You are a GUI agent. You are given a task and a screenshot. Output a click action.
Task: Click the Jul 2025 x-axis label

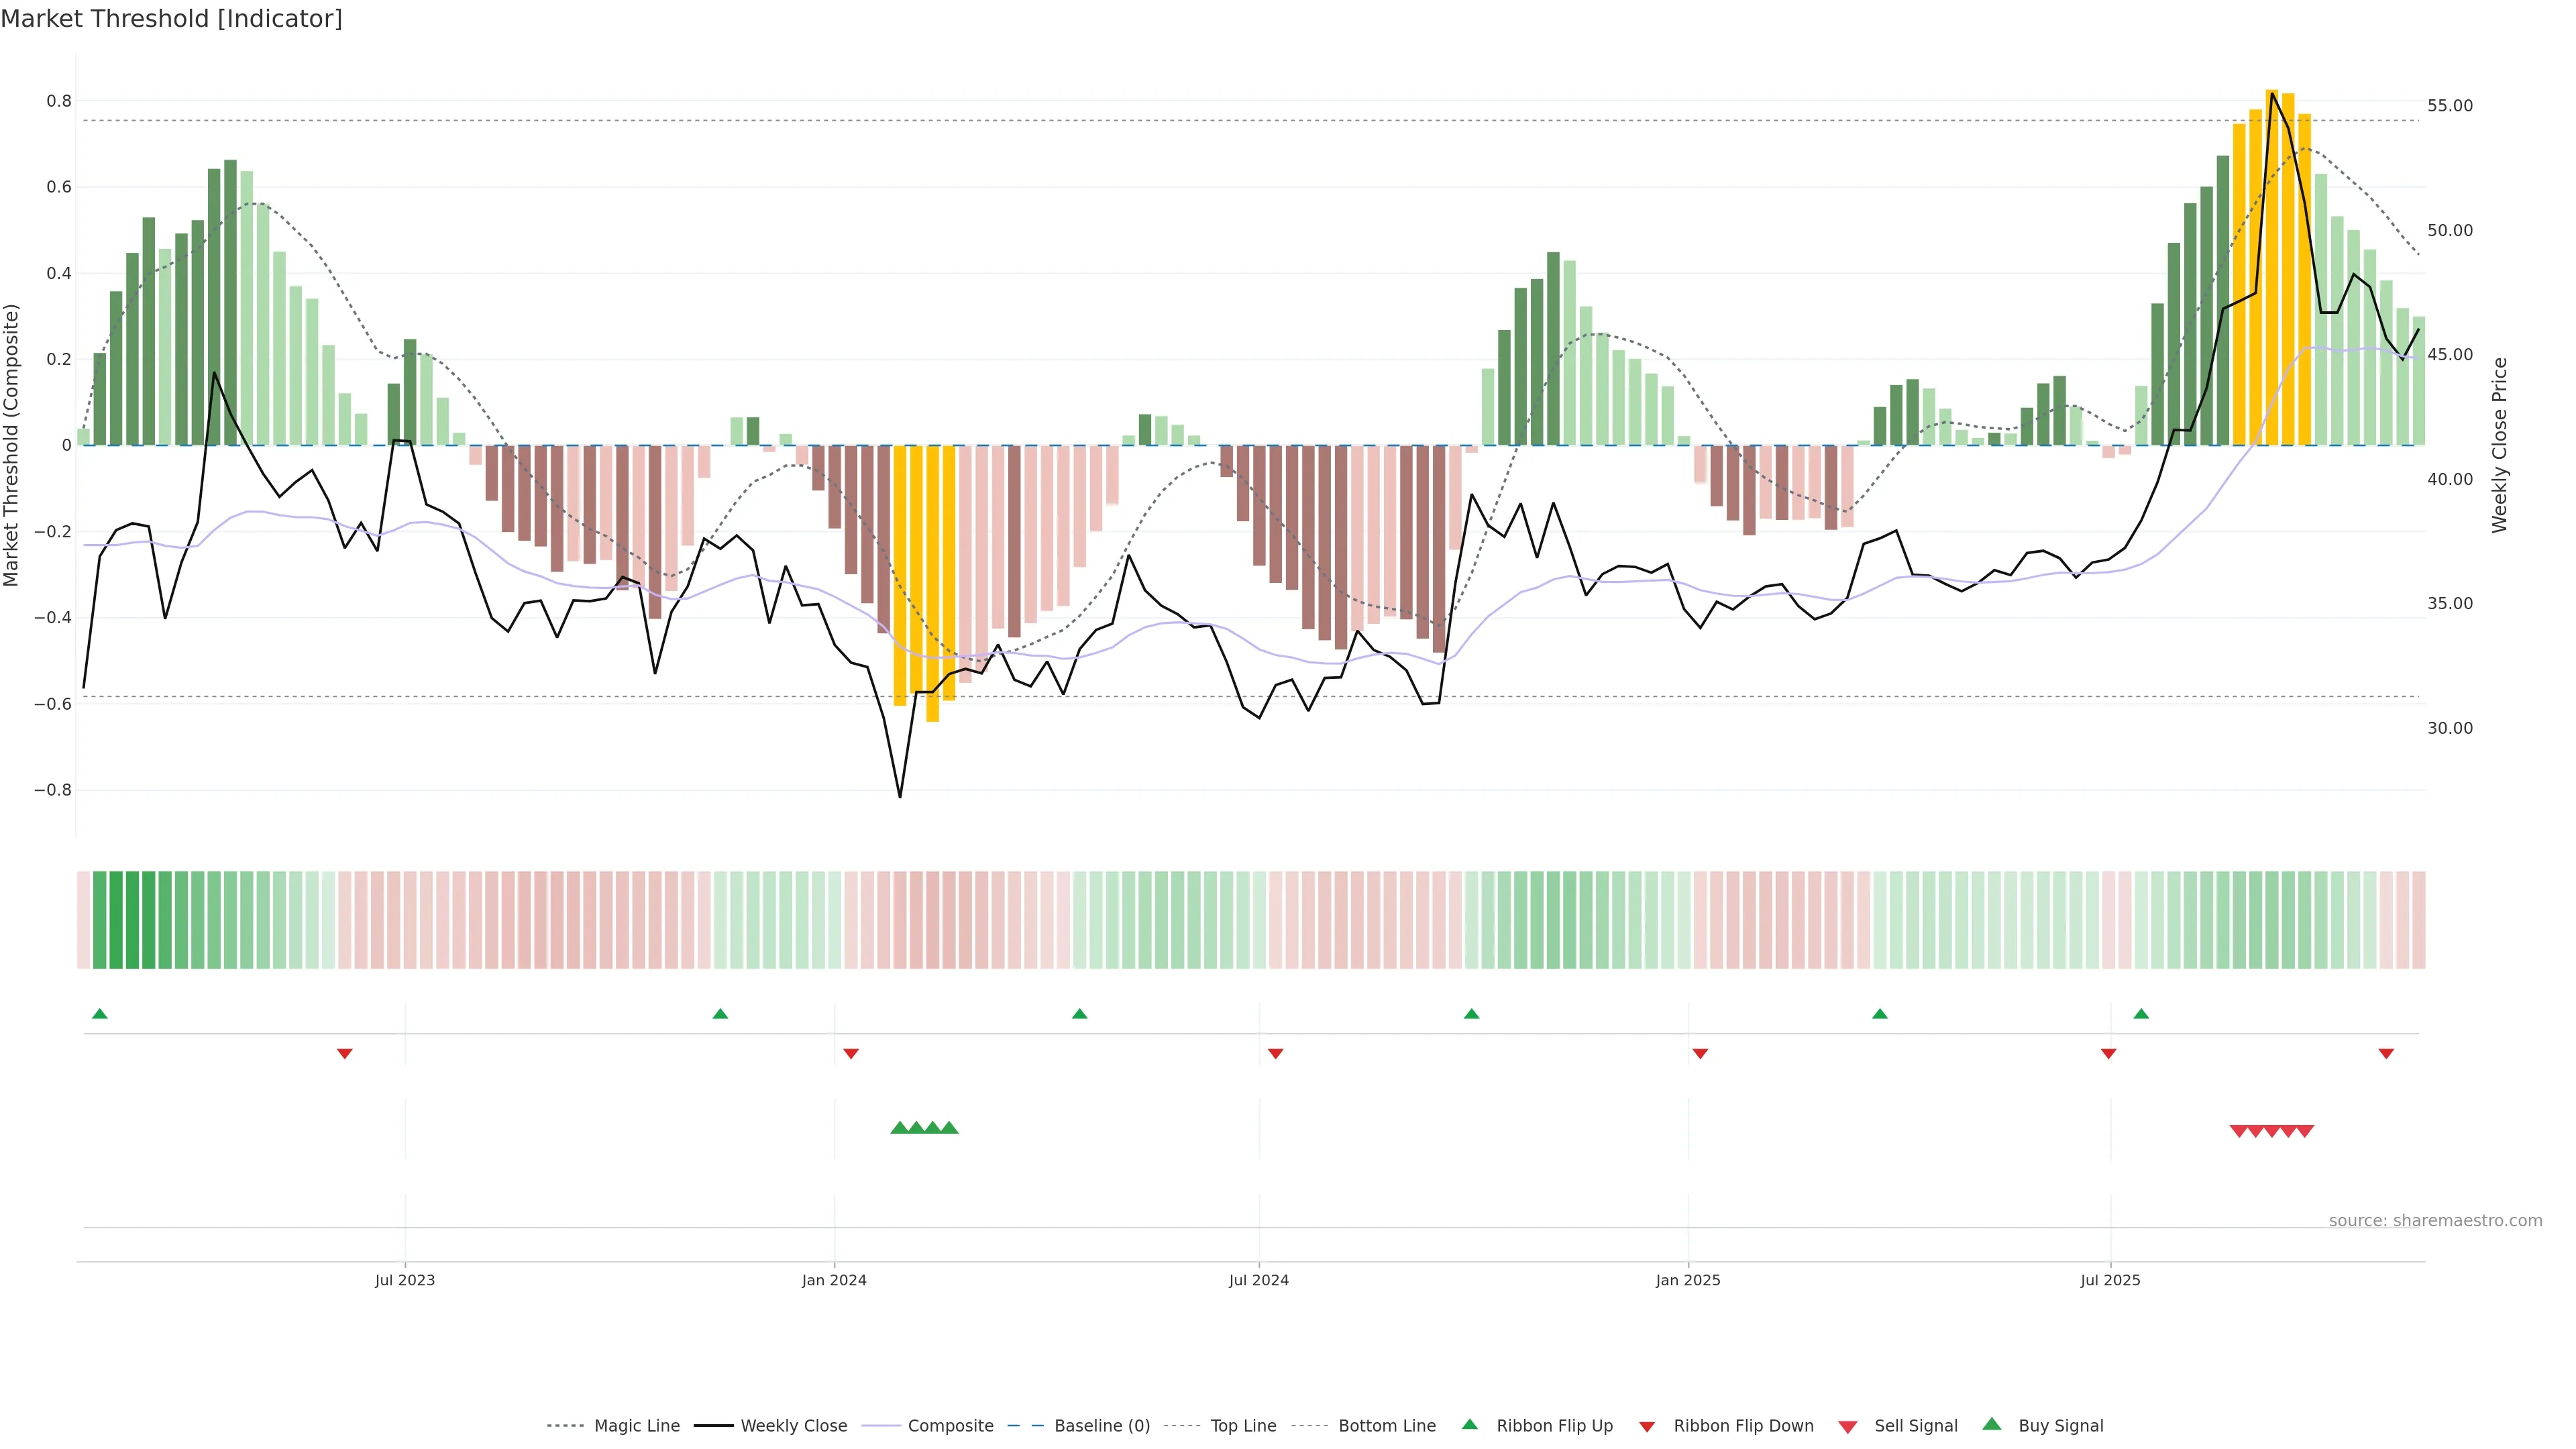tap(2110, 1280)
